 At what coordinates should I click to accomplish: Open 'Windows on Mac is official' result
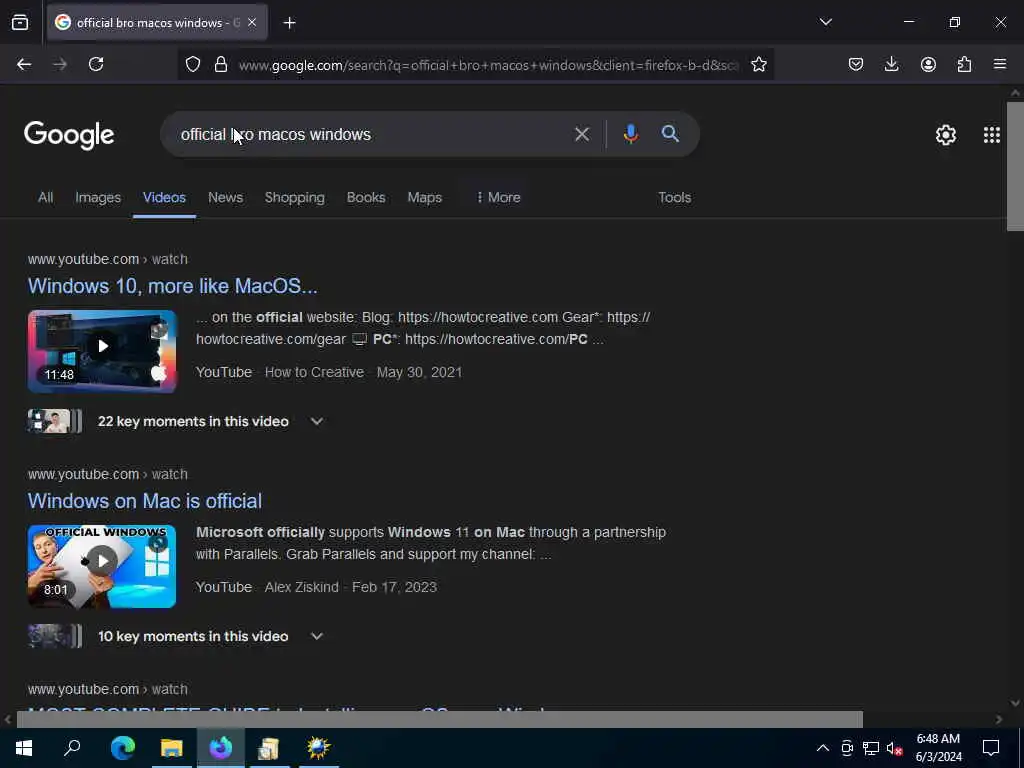(x=145, y=501)
